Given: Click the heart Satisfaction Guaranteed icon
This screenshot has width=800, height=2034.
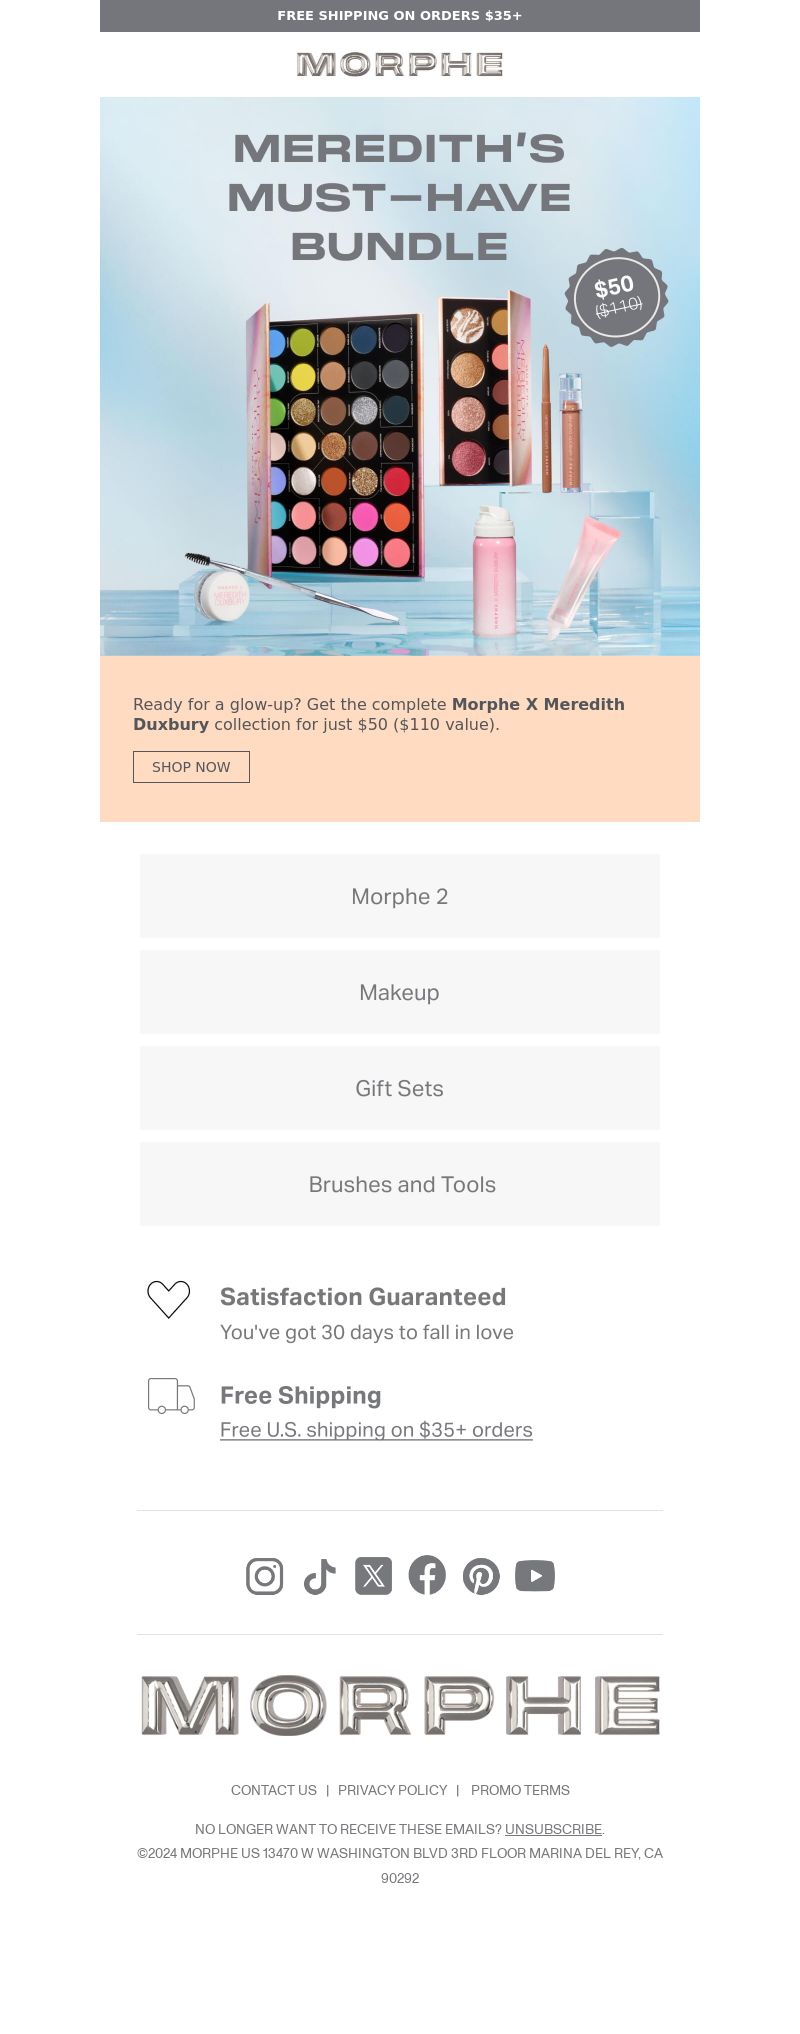Looking at the screenshot, I should tap(169, 1299).
